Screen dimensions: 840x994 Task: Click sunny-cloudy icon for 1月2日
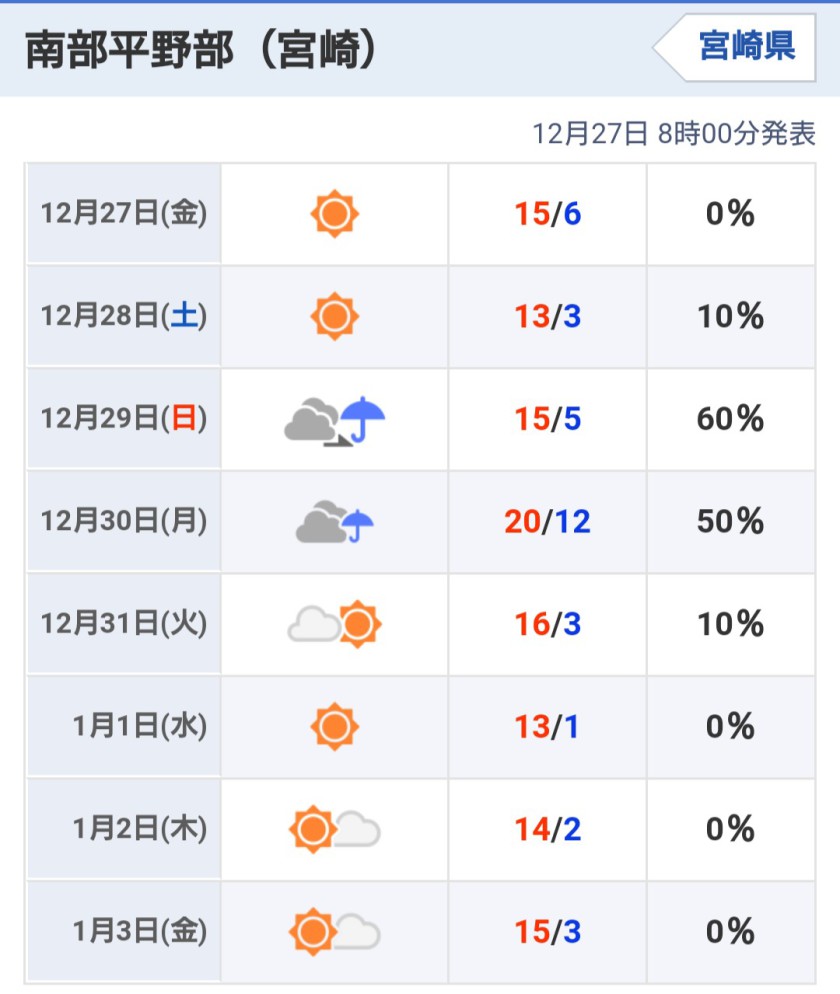[x=335, y=829]
